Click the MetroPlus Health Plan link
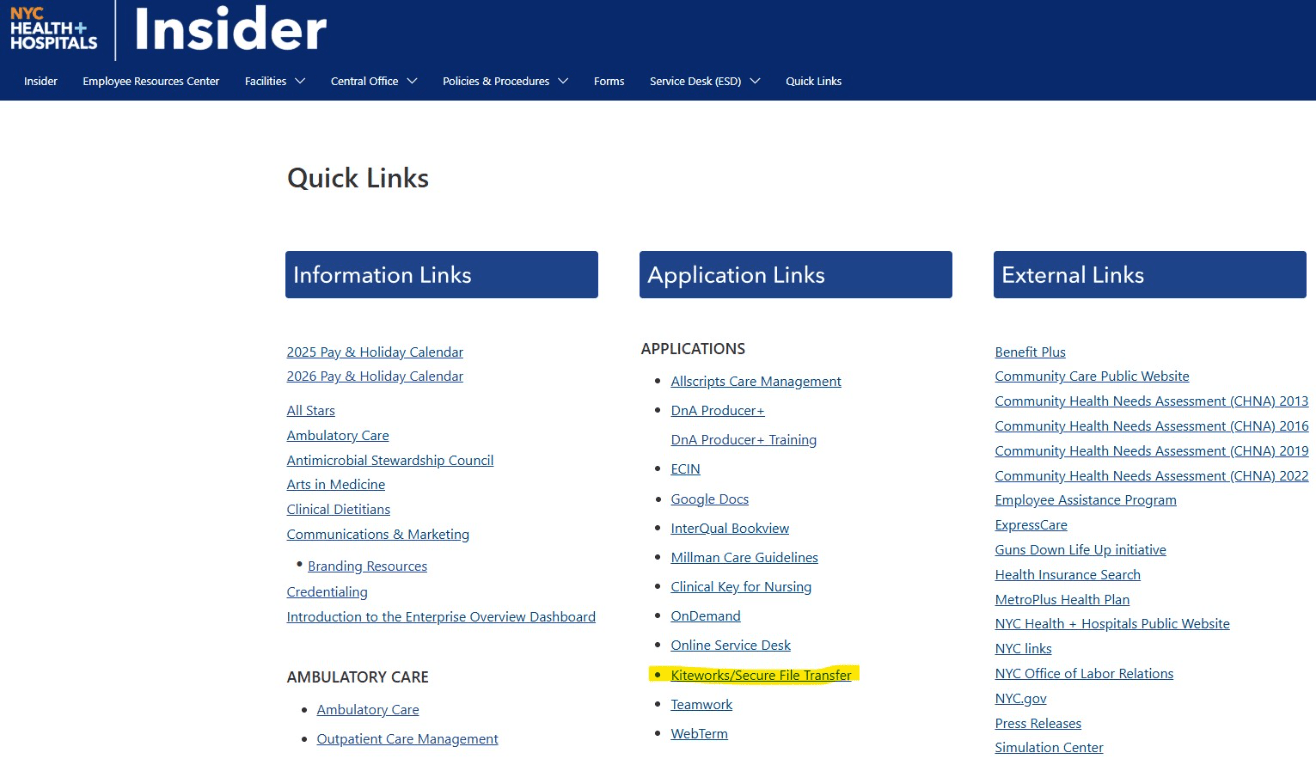The width and height of the screenshot is (1316, 759). [1062, 600]
